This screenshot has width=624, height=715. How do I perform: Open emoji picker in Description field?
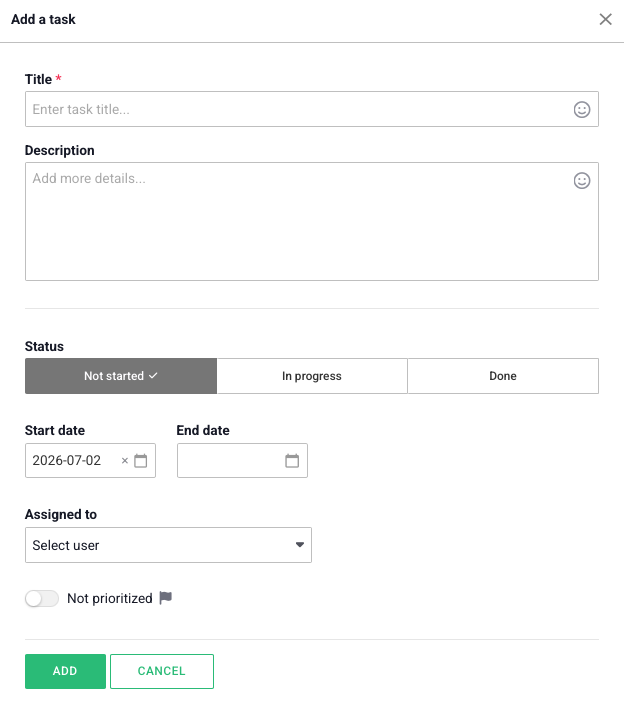[582, 181]
